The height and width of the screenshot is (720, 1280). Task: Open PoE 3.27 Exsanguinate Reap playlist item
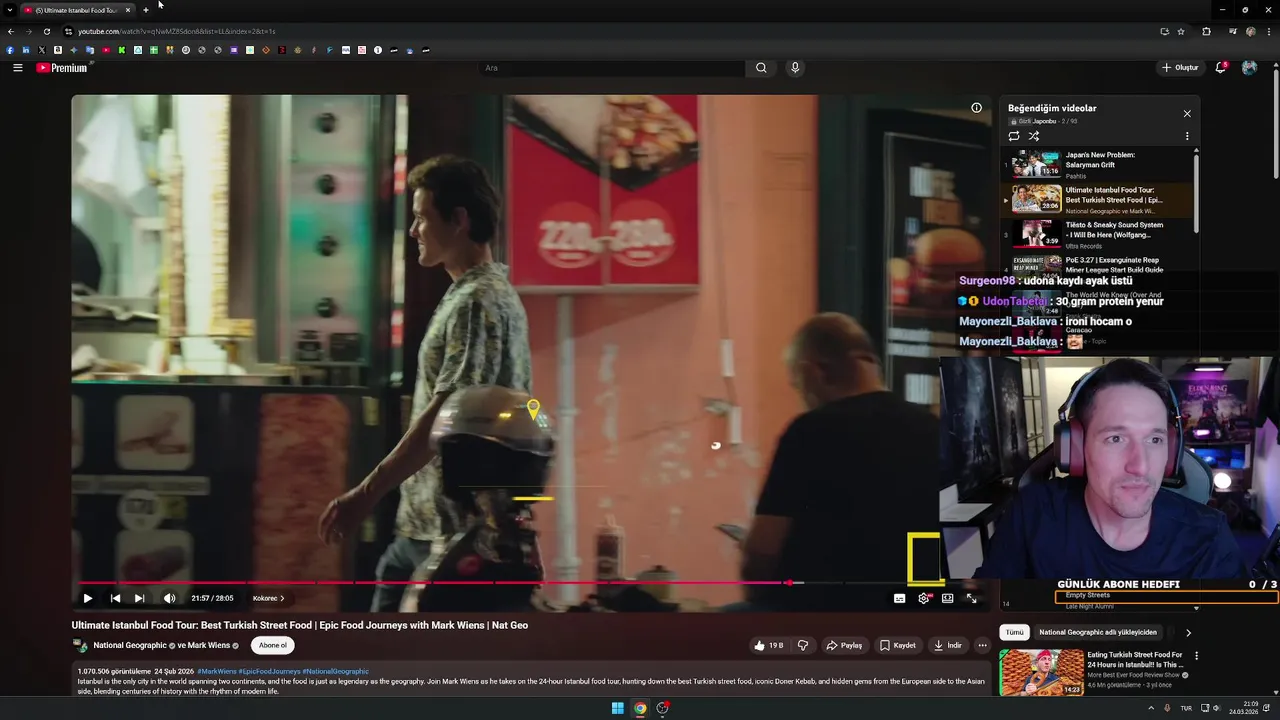click(1095, 266)
